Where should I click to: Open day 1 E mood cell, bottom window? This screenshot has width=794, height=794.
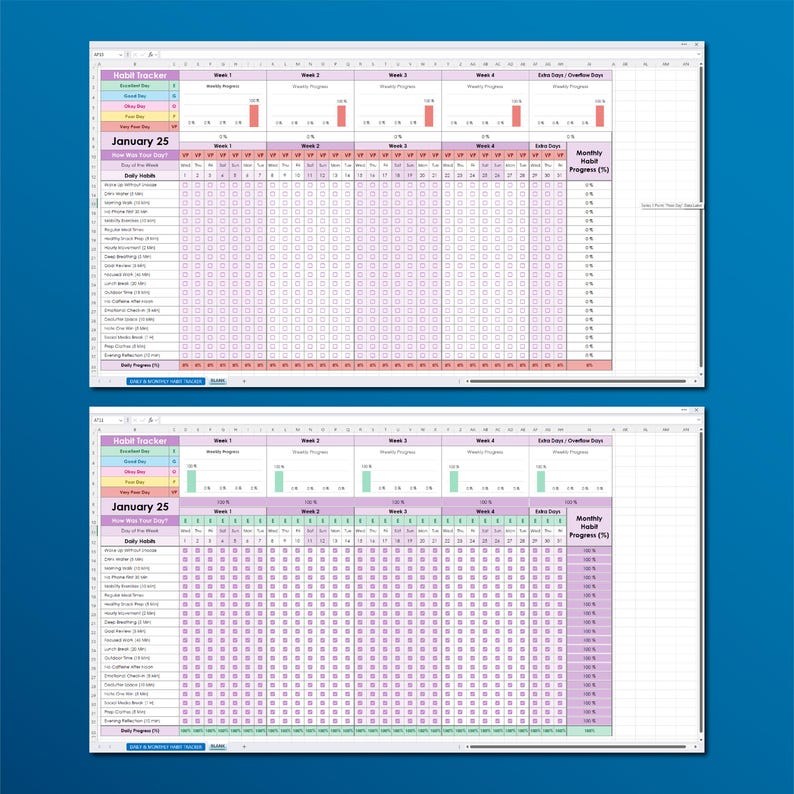pos(185,521)
